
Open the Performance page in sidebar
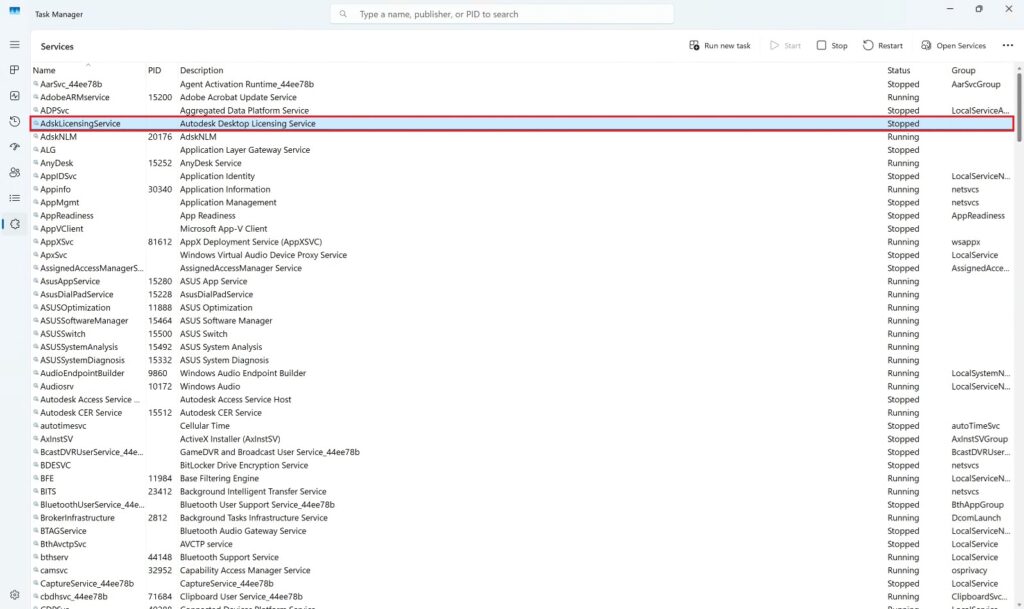point(14,96)
